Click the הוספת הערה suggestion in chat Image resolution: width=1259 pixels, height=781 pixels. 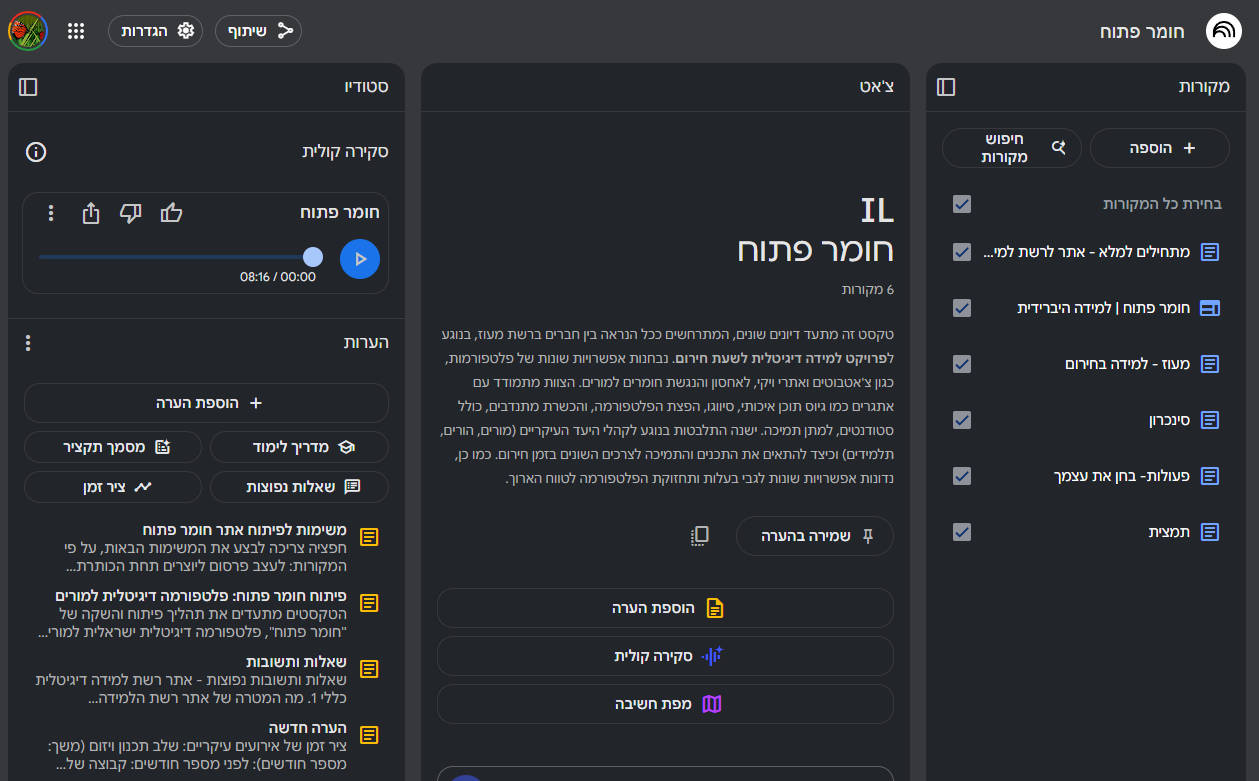pos(665,608)
